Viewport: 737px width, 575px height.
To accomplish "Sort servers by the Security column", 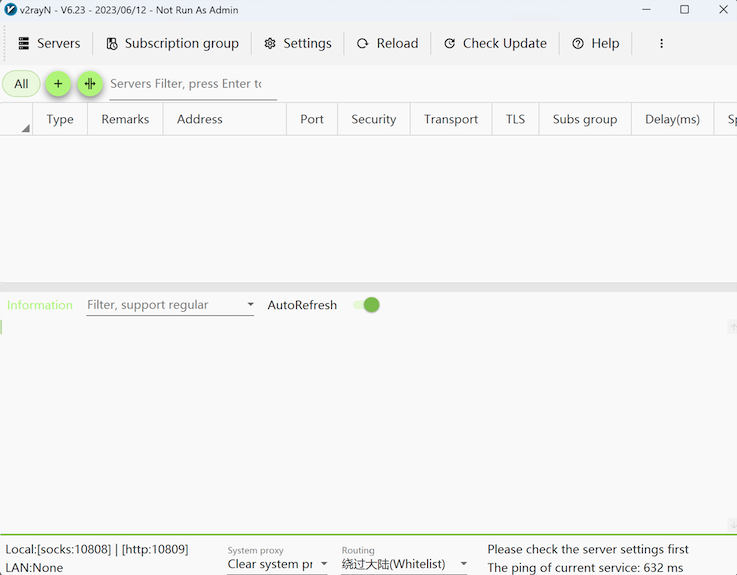I will click(x=374, y=119).
